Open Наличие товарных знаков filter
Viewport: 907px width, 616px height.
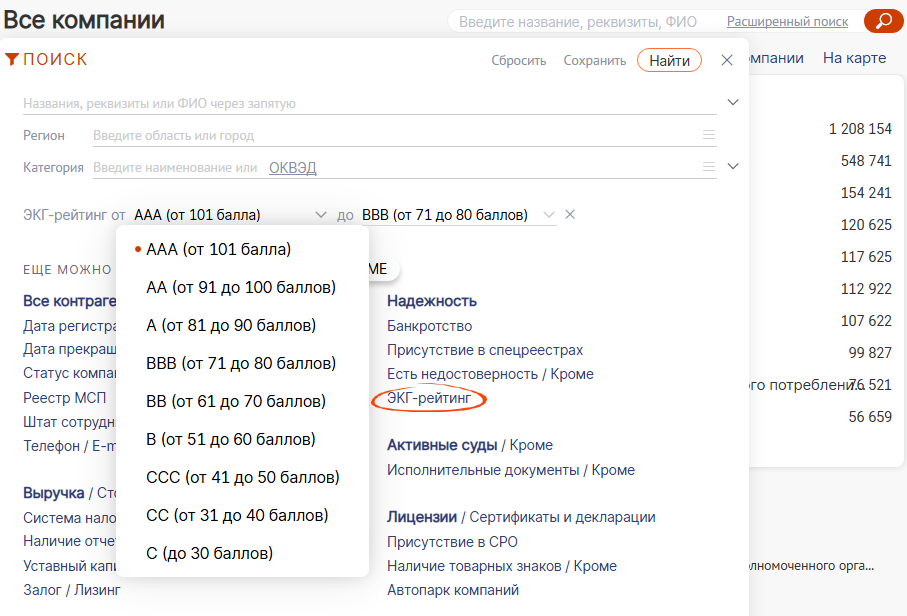click(474, 566)
